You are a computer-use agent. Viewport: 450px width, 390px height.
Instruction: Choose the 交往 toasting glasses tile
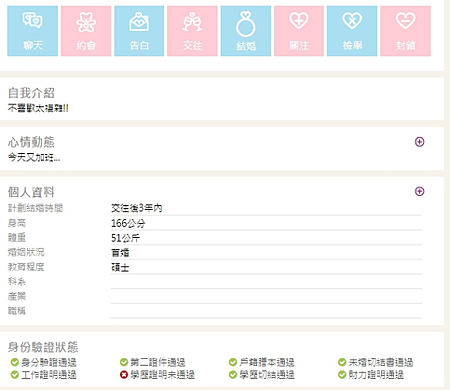(x=192, y=31)
